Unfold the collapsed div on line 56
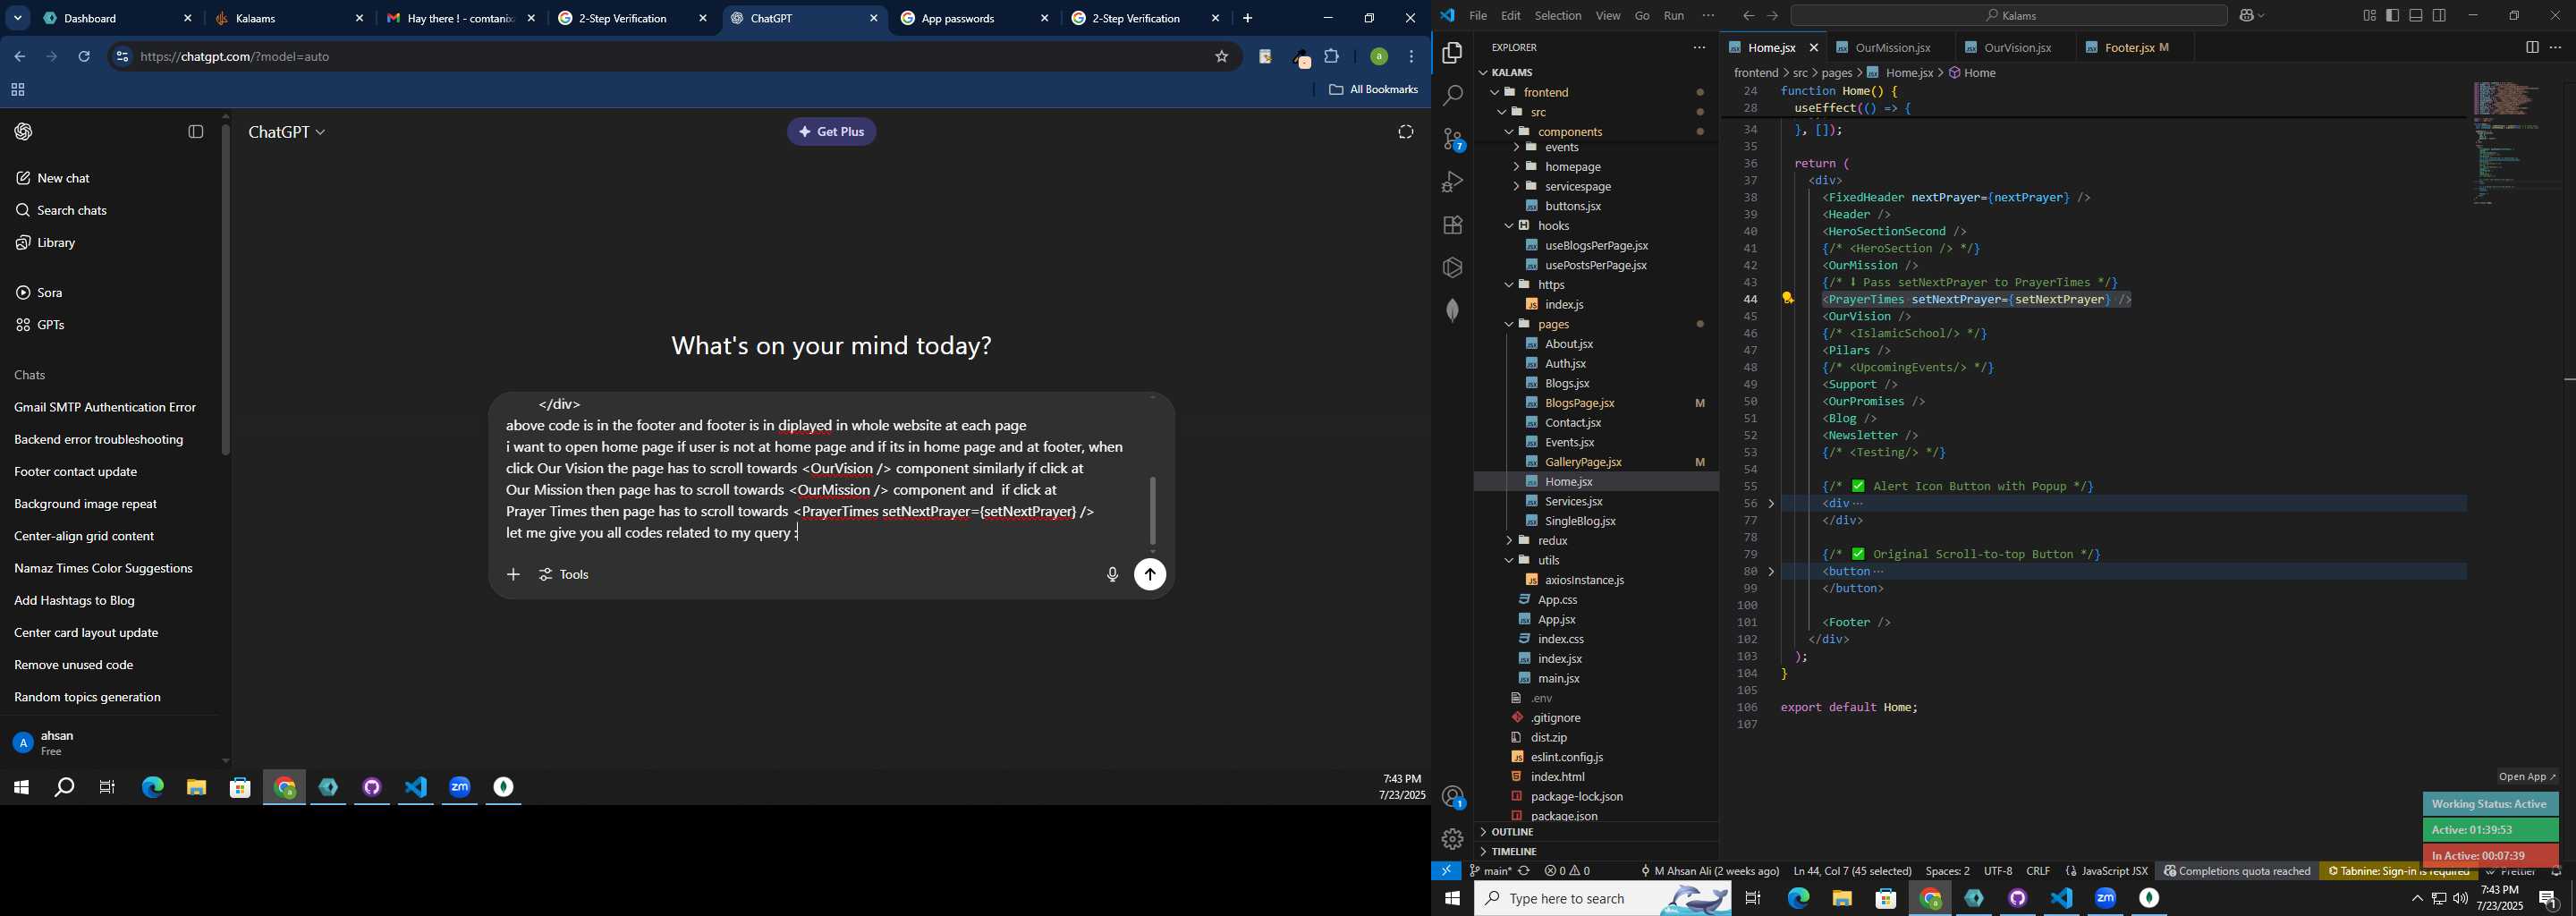 pos(1771,504)
